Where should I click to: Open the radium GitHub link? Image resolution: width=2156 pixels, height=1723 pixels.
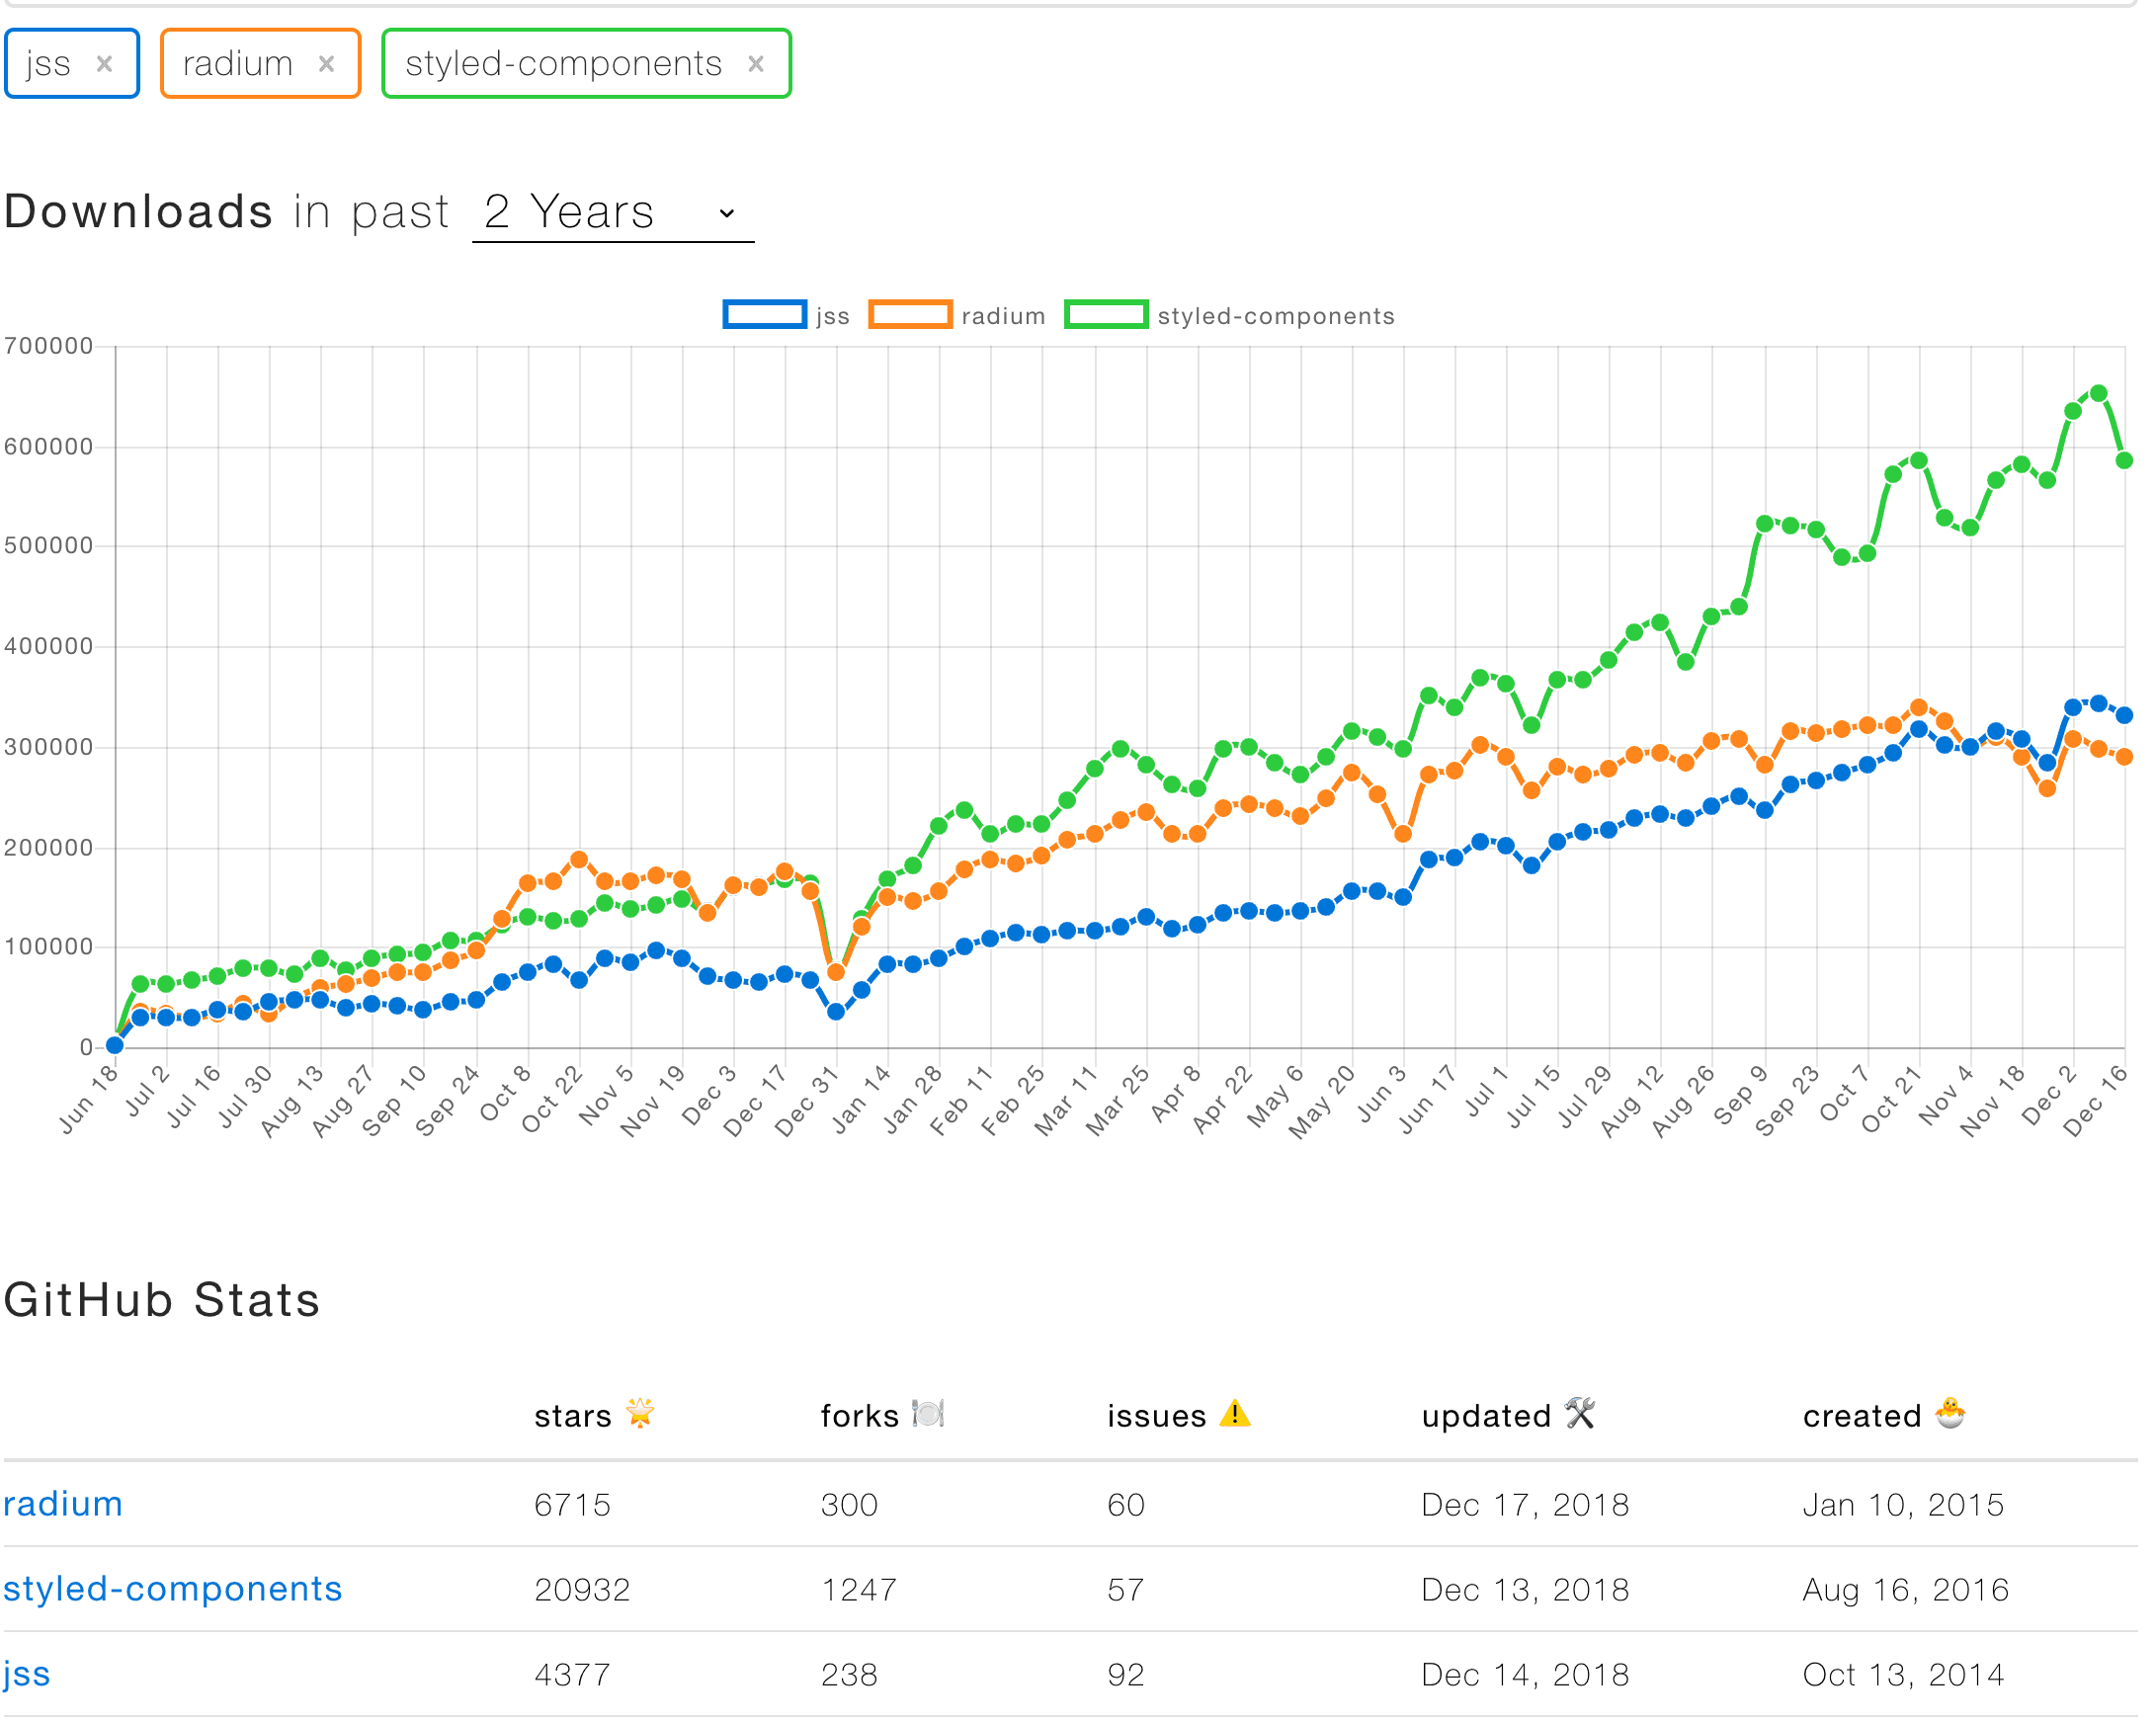[x=62, y=1503]
